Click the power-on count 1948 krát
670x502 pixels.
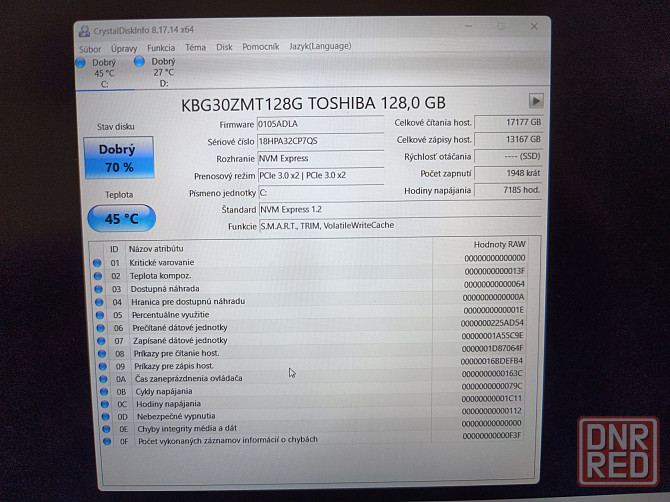(x=508, y=173)
